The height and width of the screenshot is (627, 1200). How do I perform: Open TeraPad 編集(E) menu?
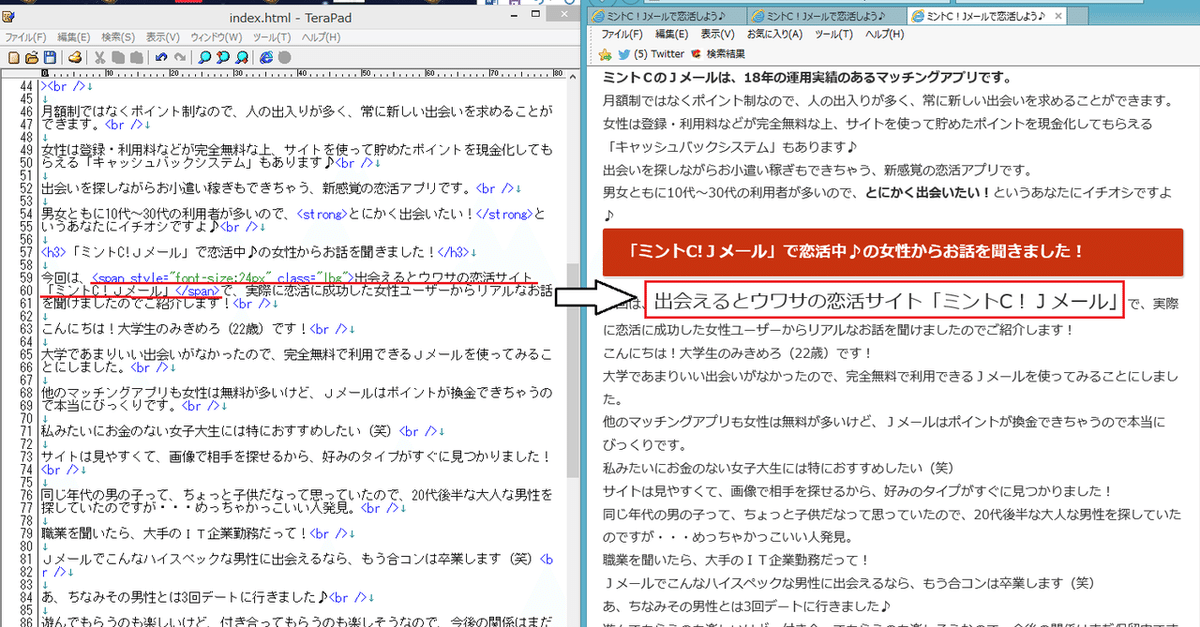click(74, 37)
